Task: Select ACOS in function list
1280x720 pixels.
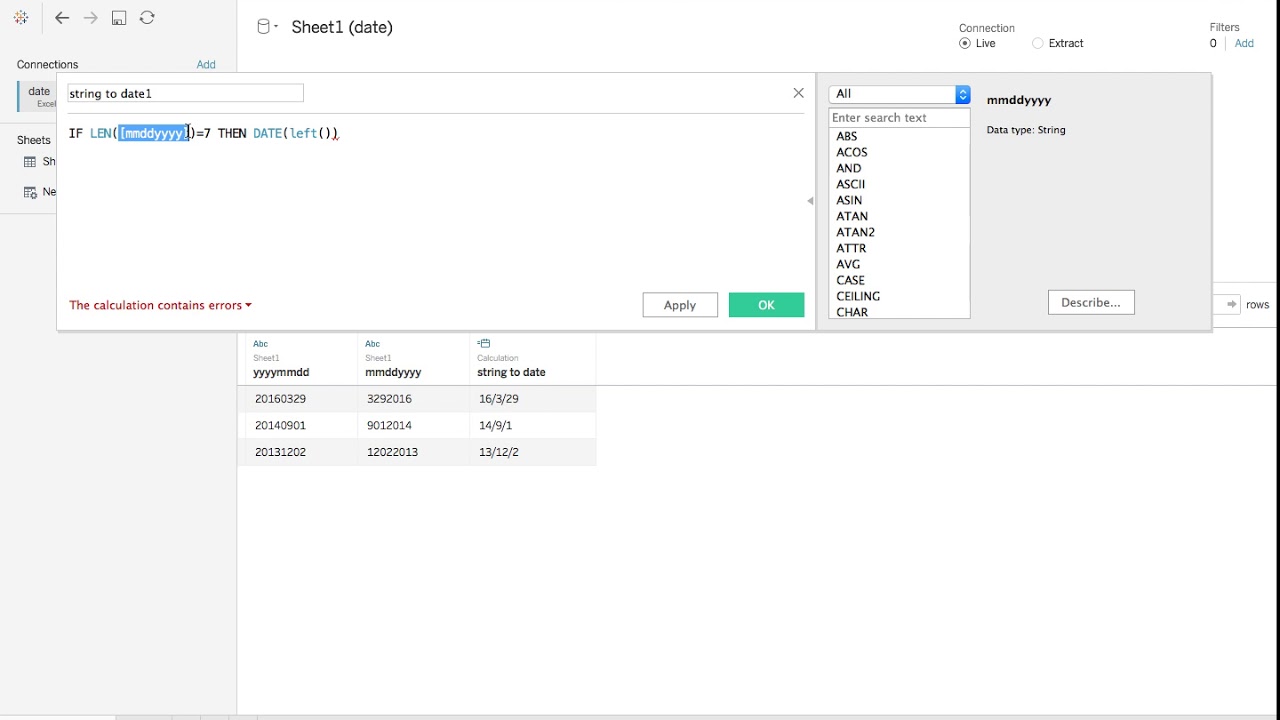Action: click(852, 152)
